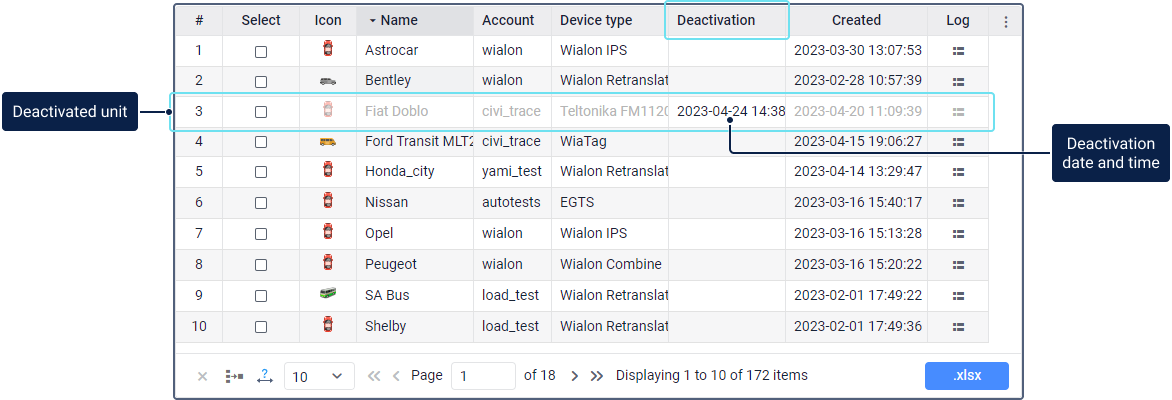
Task: Click the Created column header
Action: 856,20
